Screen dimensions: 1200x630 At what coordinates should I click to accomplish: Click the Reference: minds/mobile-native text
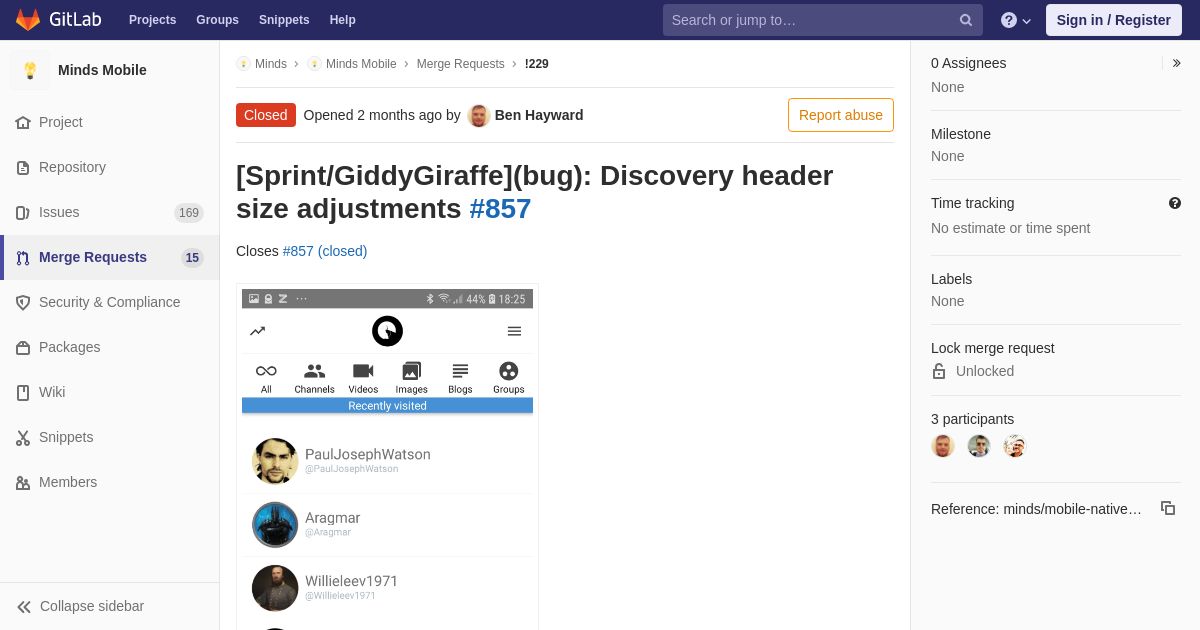1036,509
